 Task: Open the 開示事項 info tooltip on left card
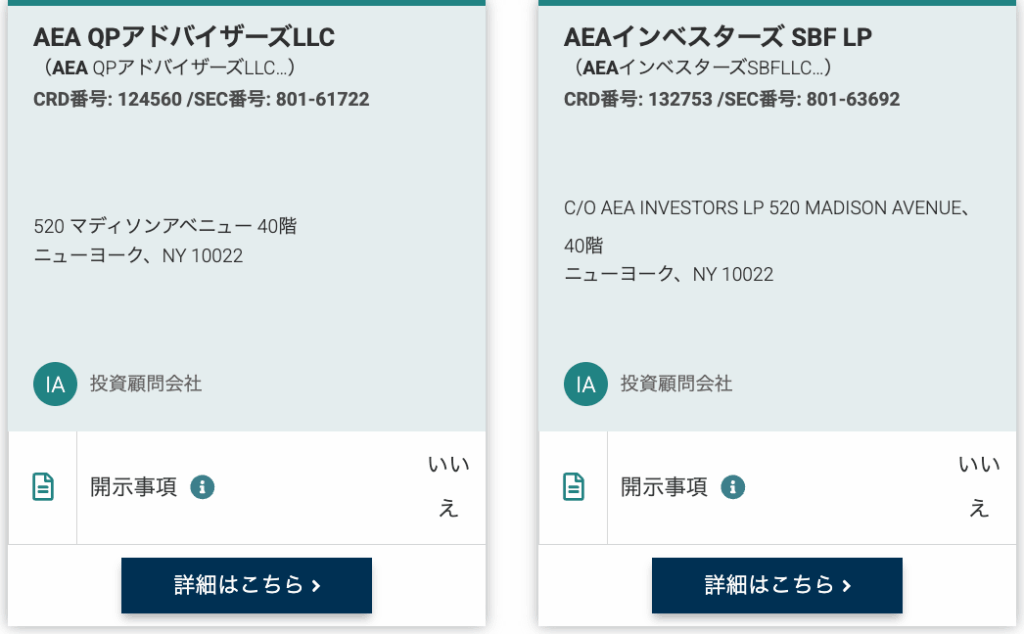203,487
